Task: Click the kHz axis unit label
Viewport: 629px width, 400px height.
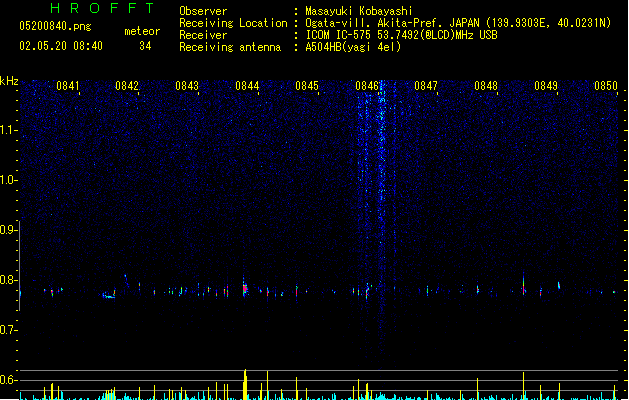Action: pyautogui.click(x=9, y=81)
